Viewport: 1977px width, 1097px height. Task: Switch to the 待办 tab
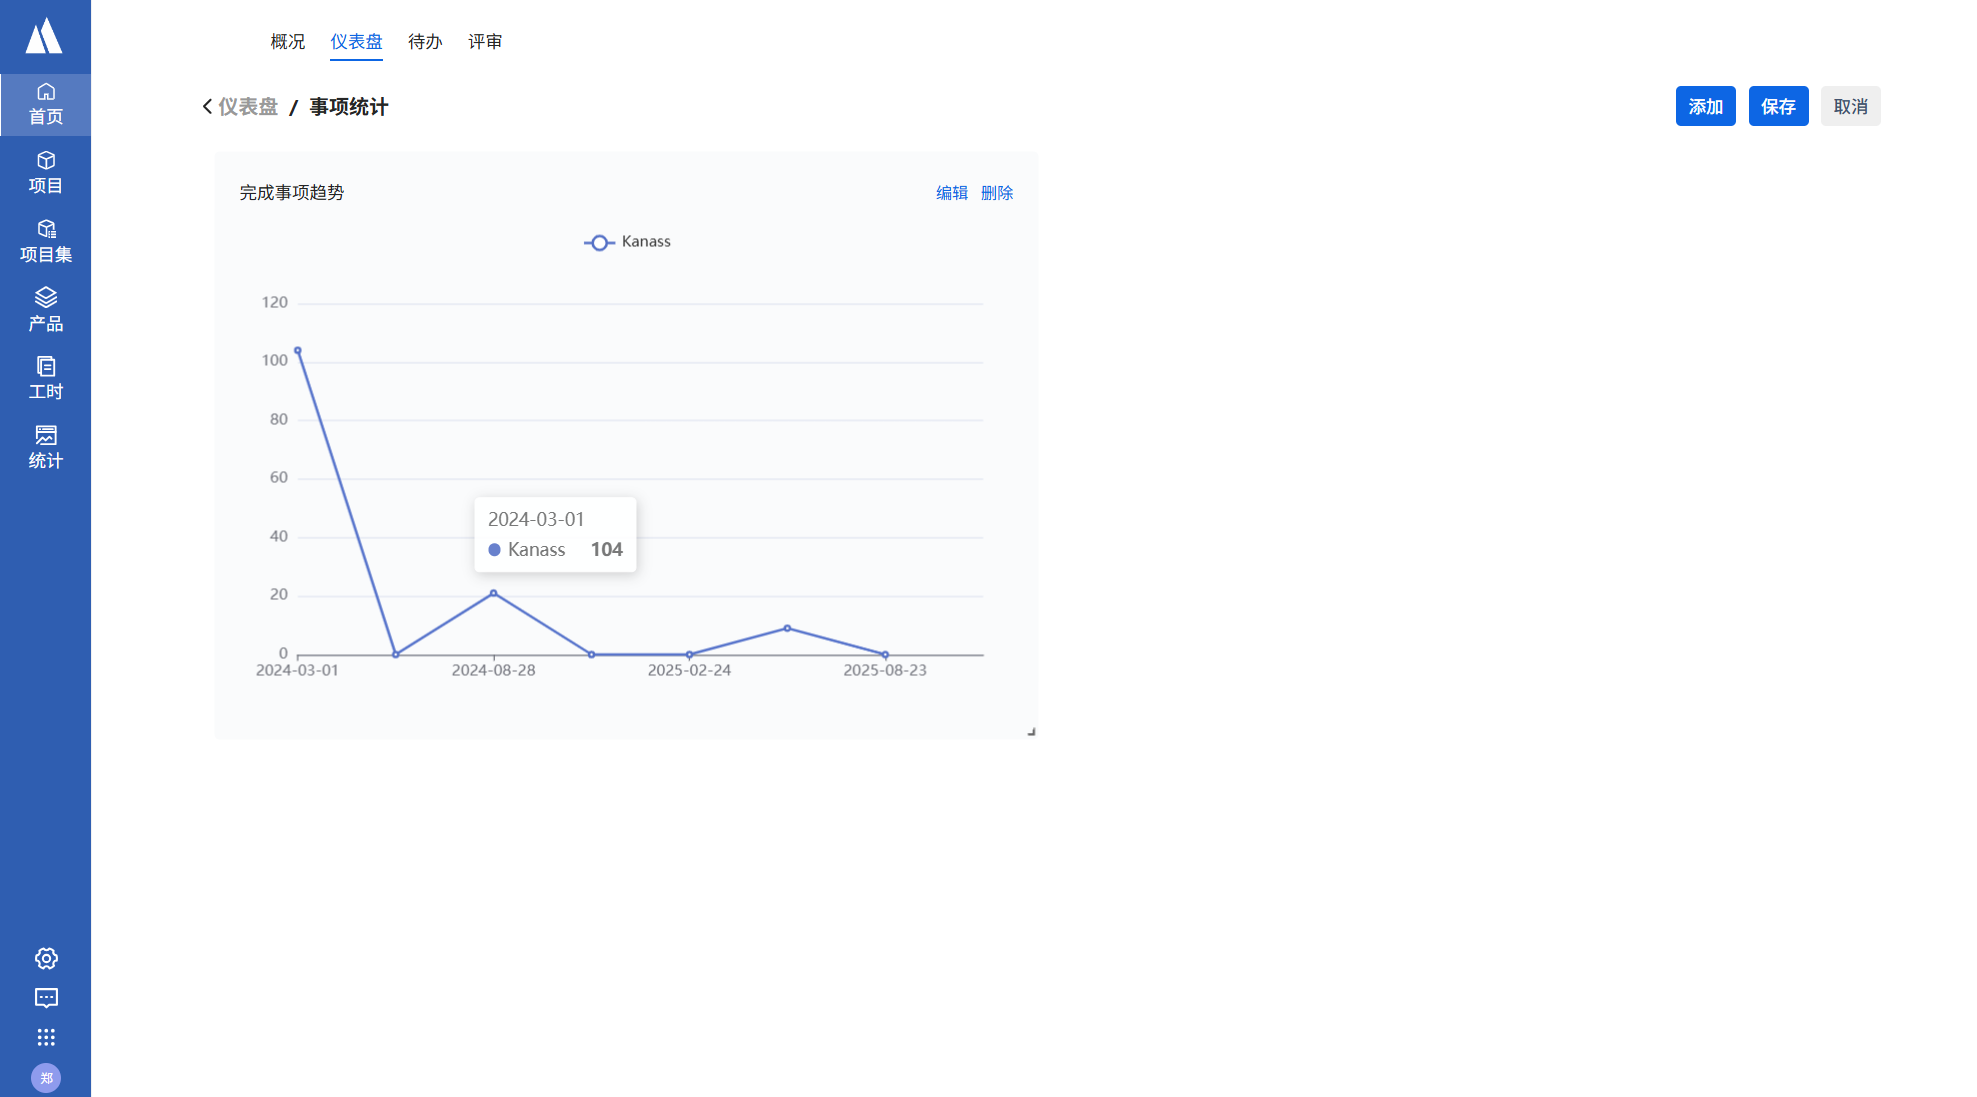(425, 42)
